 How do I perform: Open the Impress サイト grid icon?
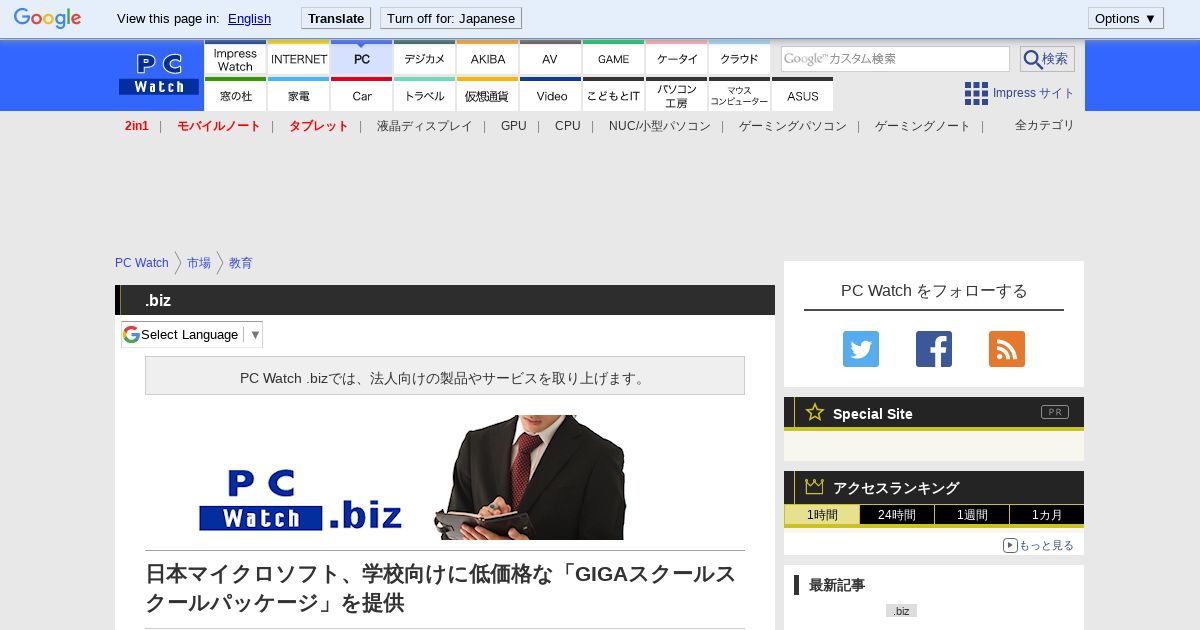click(976, 93)
